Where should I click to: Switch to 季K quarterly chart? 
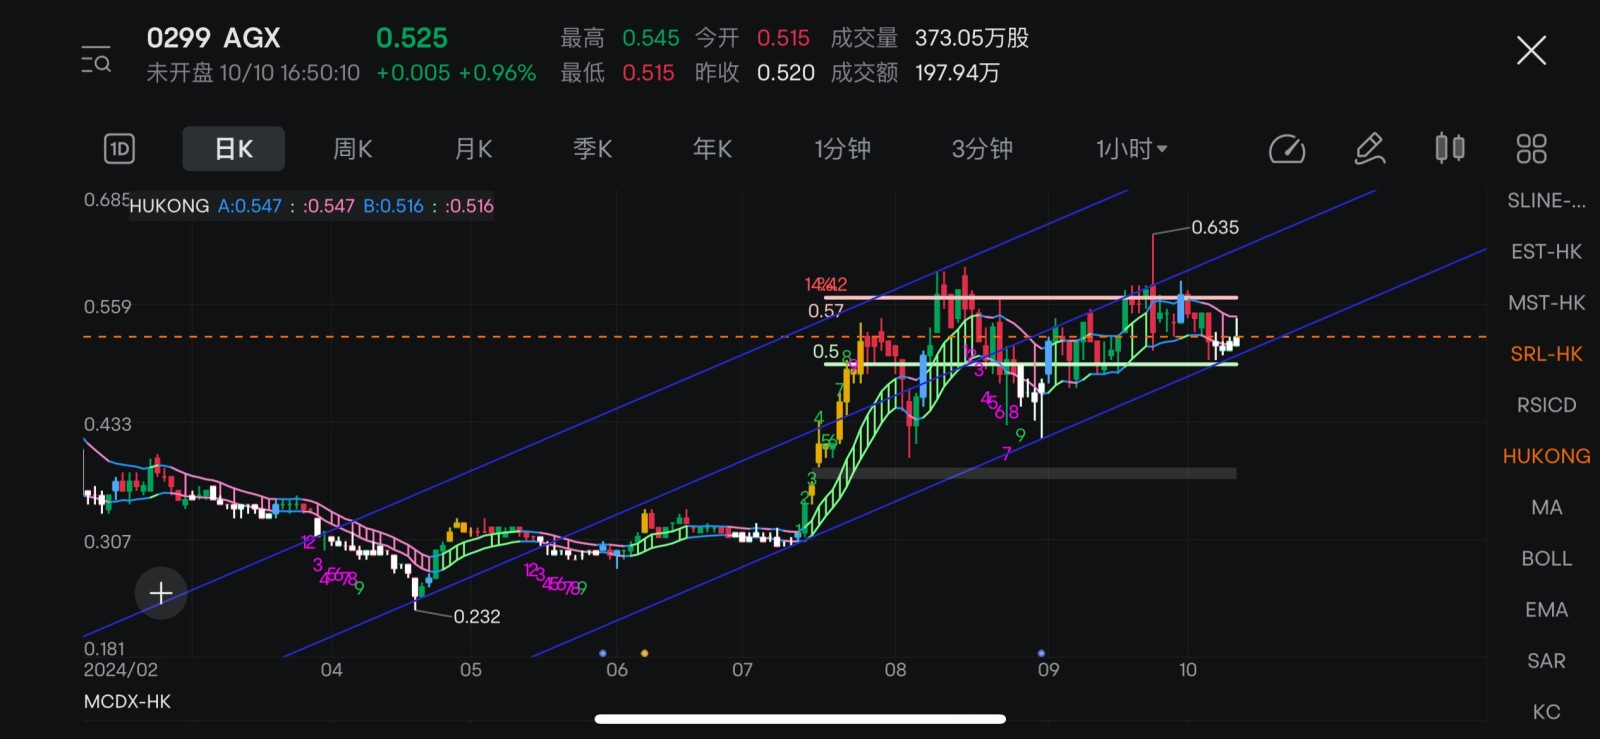point(593,149)
